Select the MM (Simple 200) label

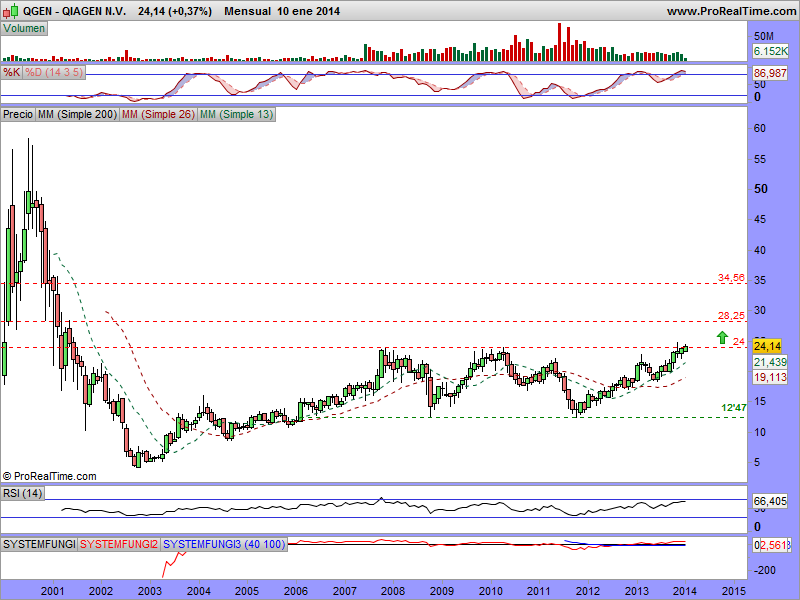pyautogui.click(x=78, y=114)
